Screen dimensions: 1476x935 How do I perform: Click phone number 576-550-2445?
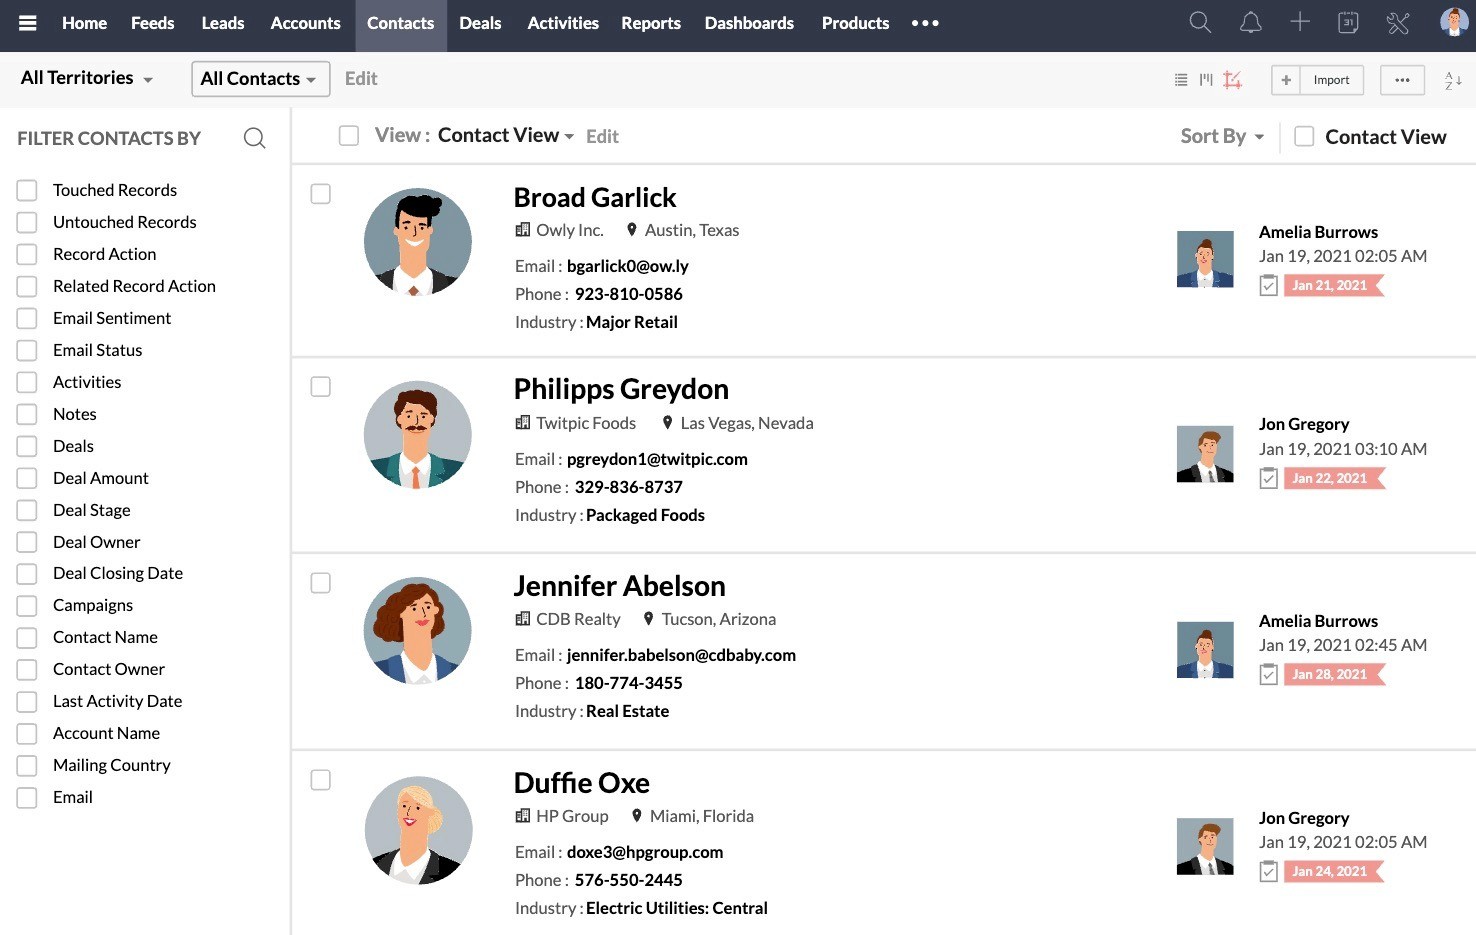click(x=628, y=880)
